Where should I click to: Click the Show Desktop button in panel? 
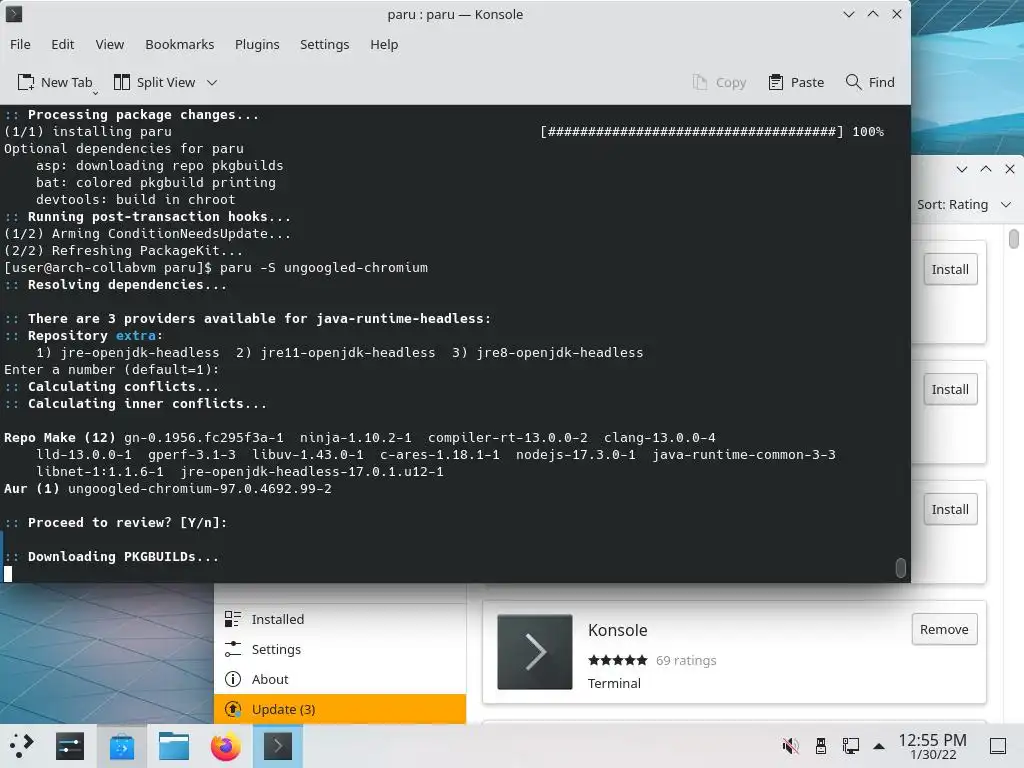tap(998, 746)
